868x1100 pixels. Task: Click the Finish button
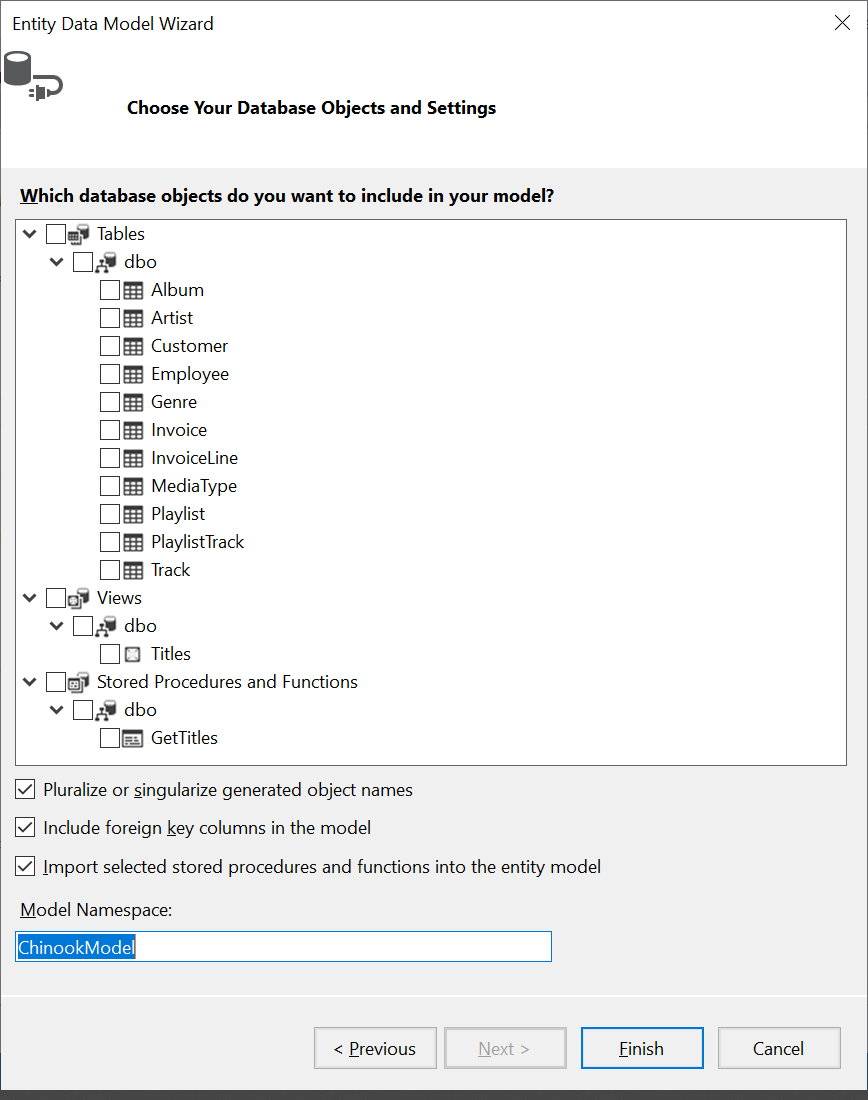pyautogui.click(x=642, y=1048)
